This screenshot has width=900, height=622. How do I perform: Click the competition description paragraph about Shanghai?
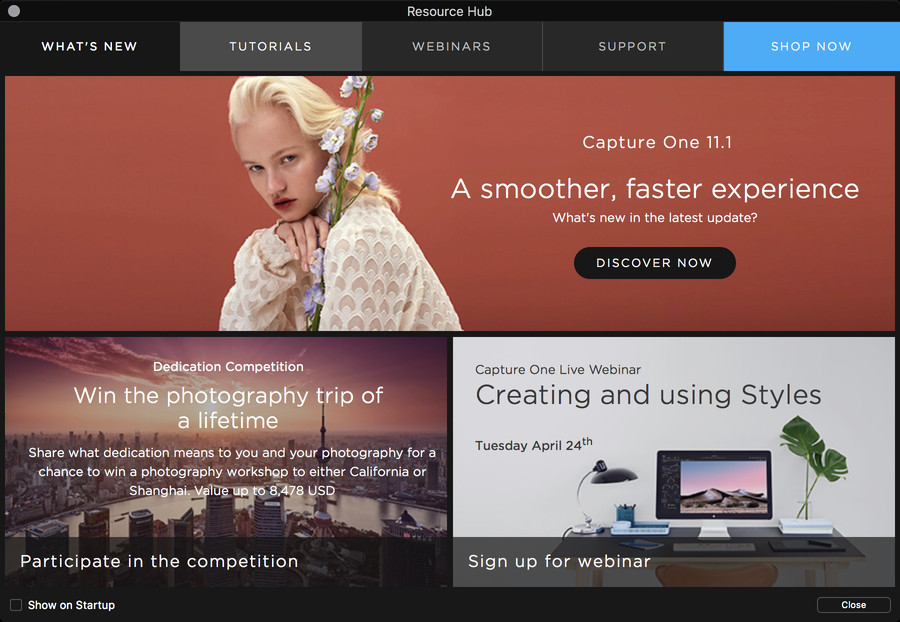(232, 472)
